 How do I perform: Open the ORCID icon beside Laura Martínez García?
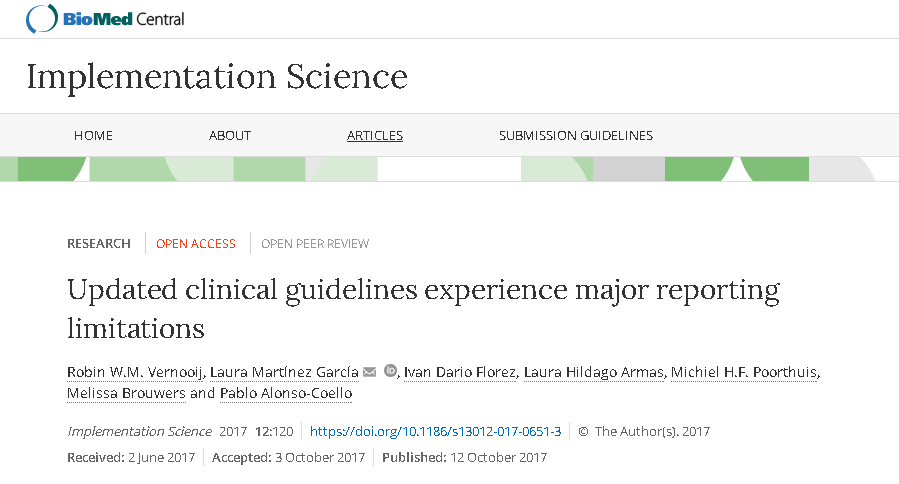coord(390,372)
